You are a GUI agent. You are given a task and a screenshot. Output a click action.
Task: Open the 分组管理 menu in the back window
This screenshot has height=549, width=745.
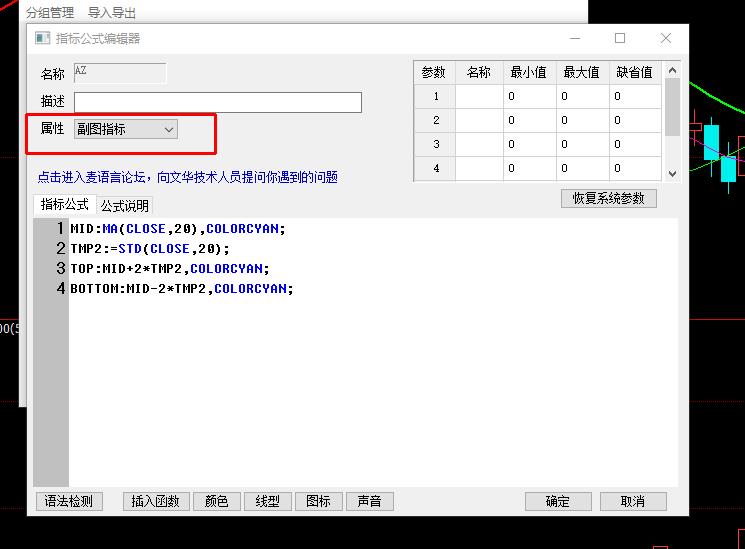(50, 12)
